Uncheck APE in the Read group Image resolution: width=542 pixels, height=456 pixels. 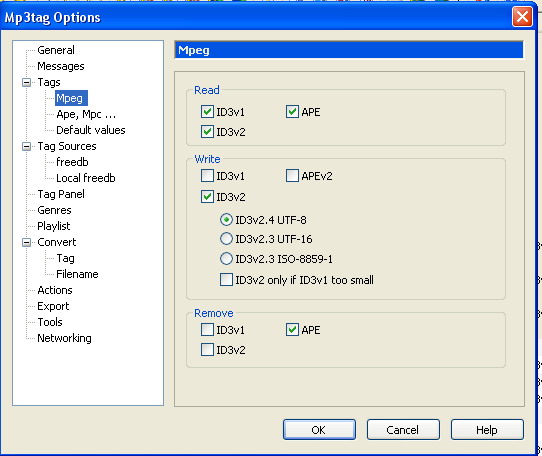292,112
